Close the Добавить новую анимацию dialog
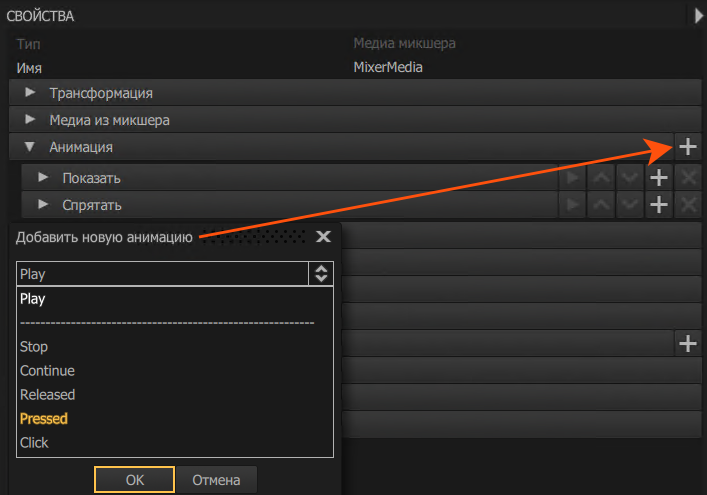 [323, 237]
